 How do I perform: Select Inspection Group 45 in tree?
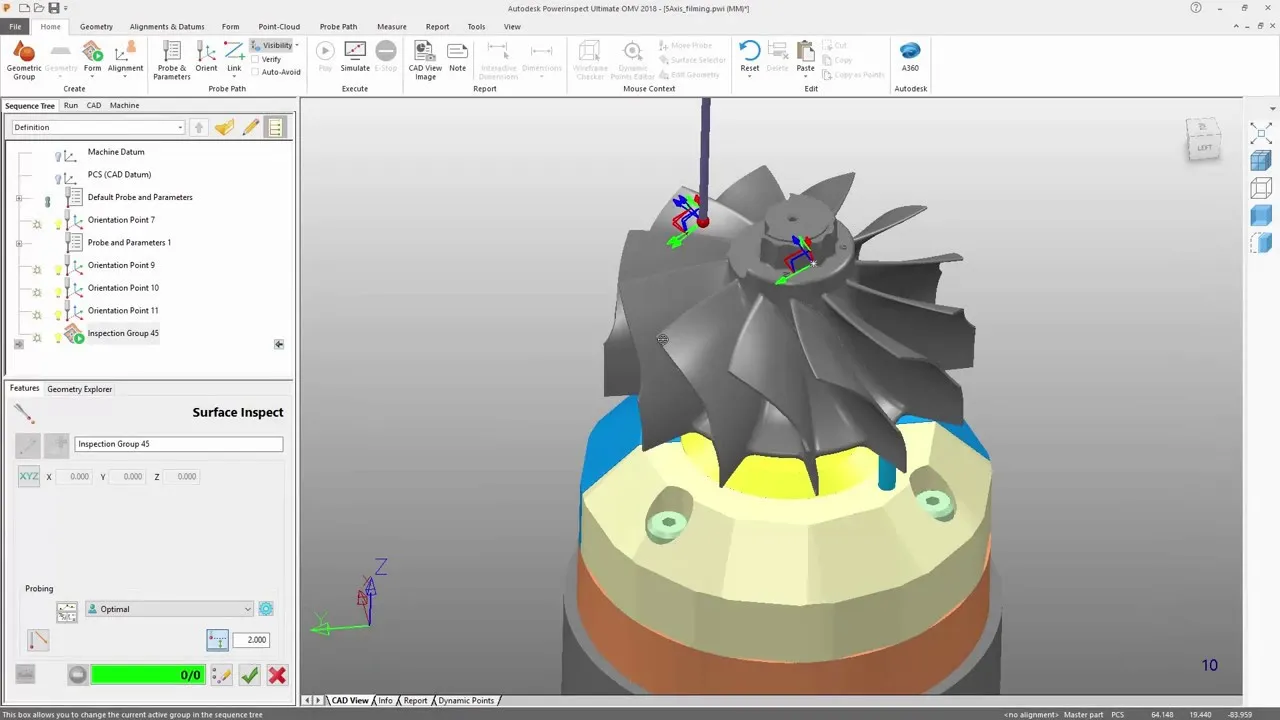point(123,333)
